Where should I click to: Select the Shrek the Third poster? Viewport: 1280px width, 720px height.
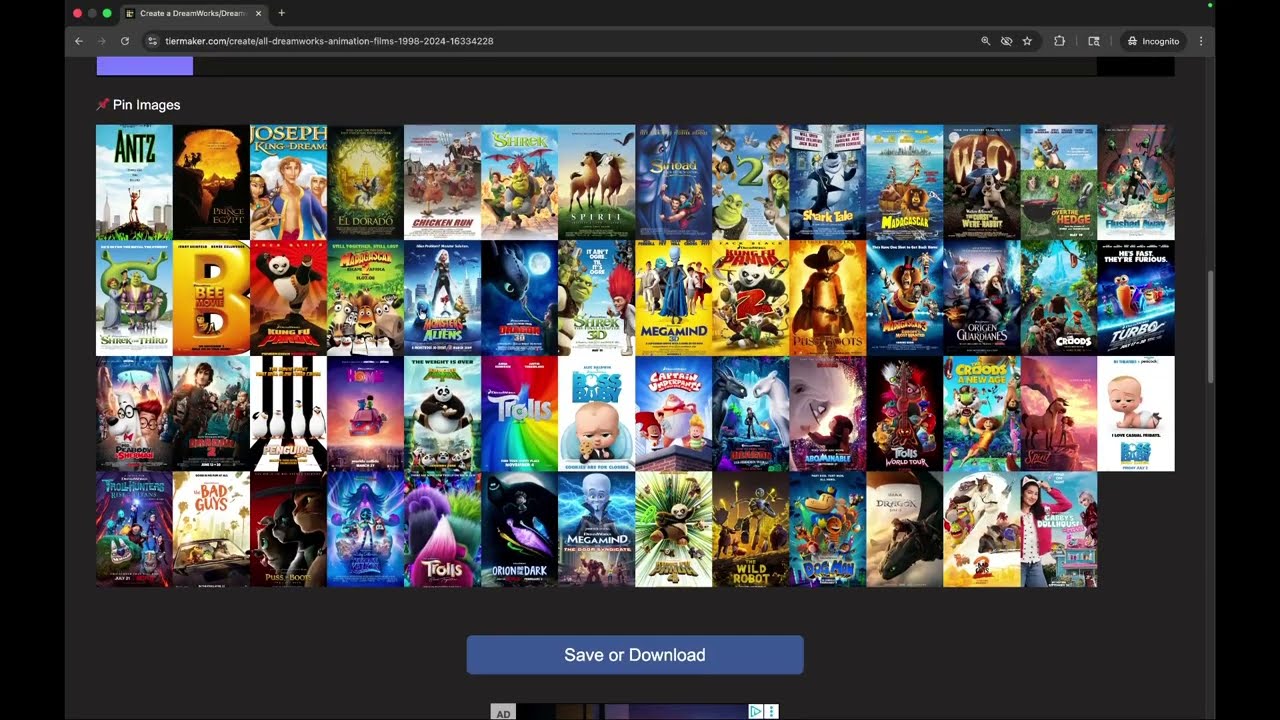click(134, 298)
